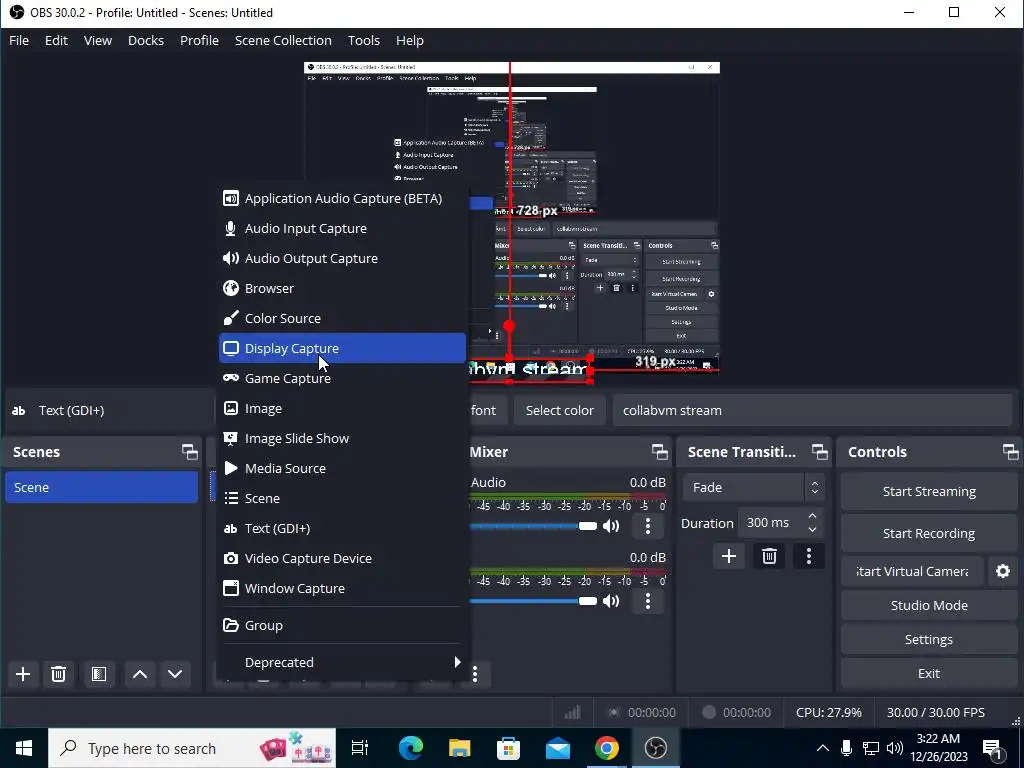Open the View menu
Viewport: 1024px width, 768px height.
click(98, 40)
